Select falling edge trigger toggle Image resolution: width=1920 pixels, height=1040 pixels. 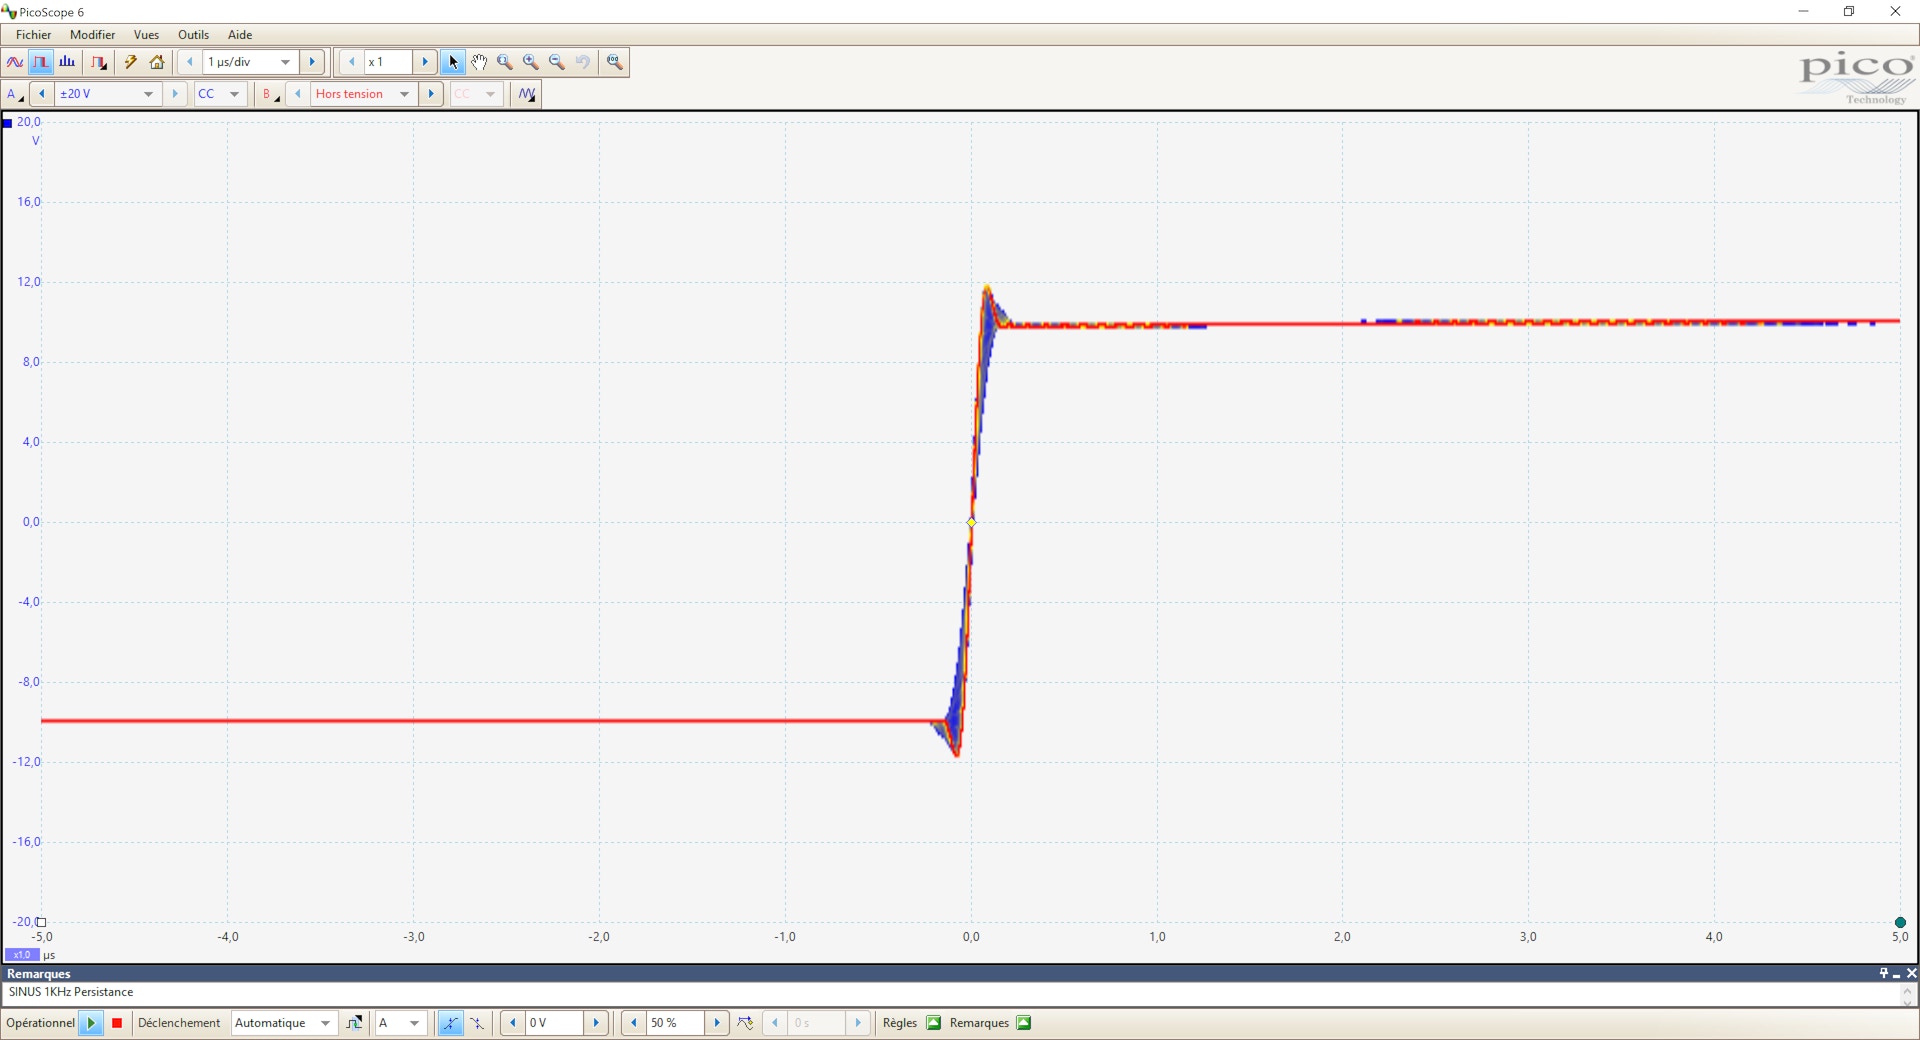tap(477, 1023)
